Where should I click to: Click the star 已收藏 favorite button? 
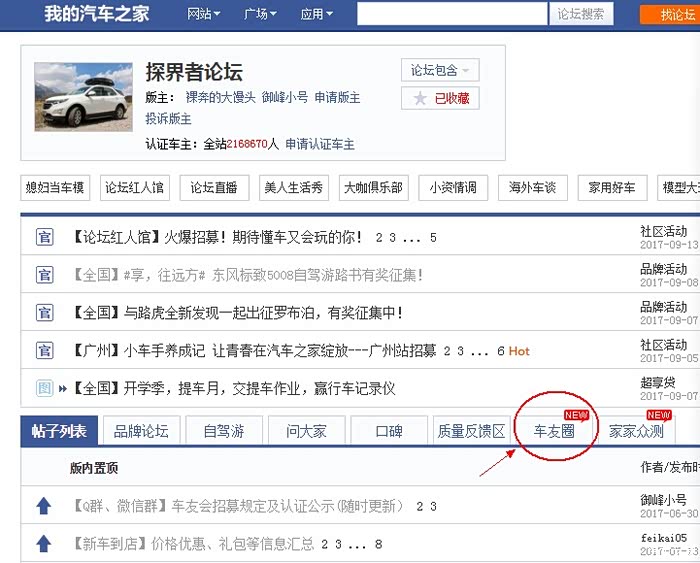click(440, 98)
